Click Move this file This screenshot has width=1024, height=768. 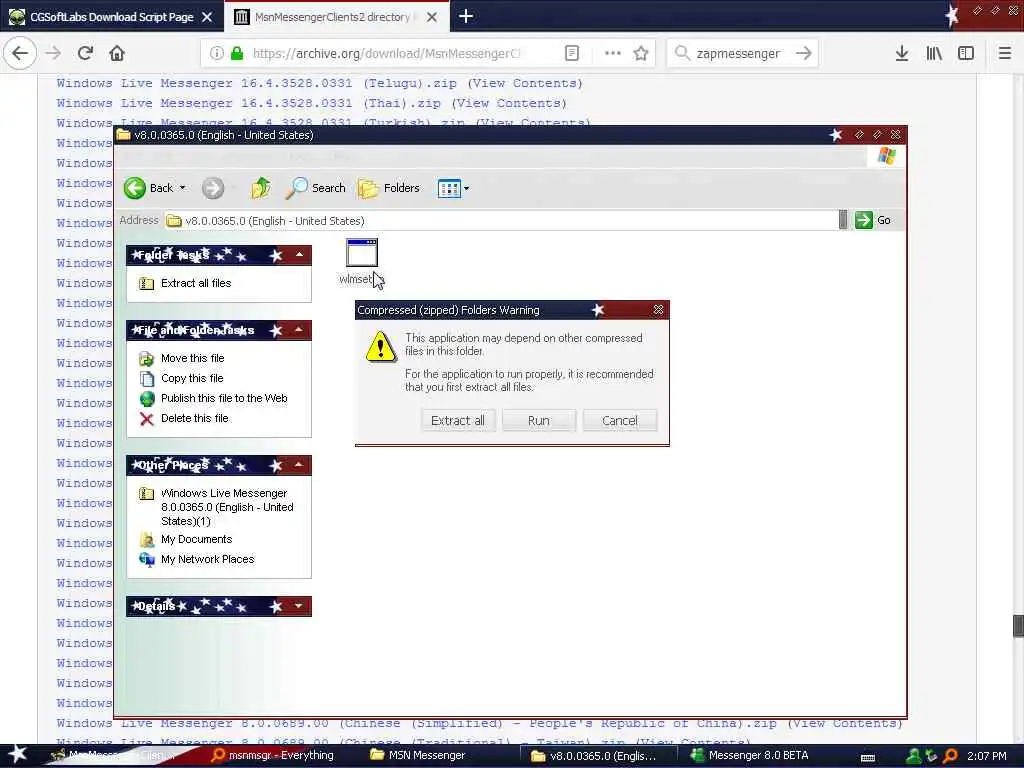[x=193, y=358]
